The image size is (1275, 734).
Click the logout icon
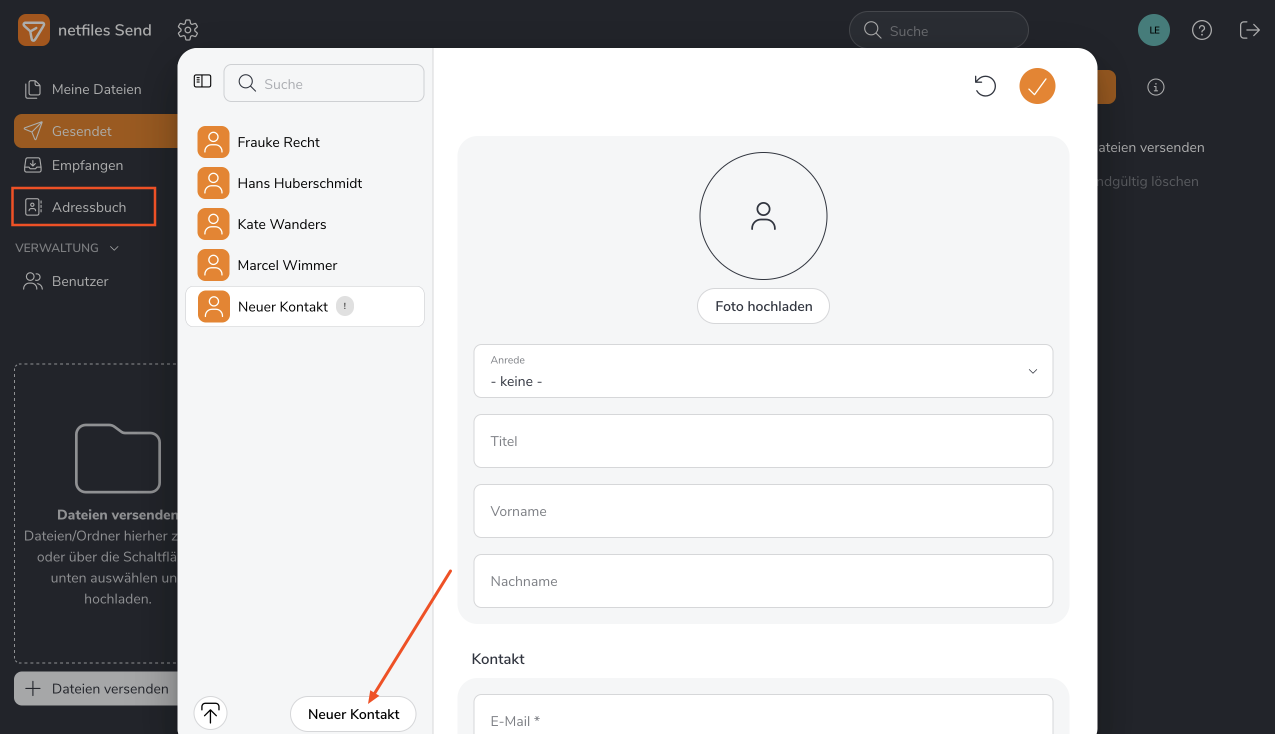tap(1249, 30)
